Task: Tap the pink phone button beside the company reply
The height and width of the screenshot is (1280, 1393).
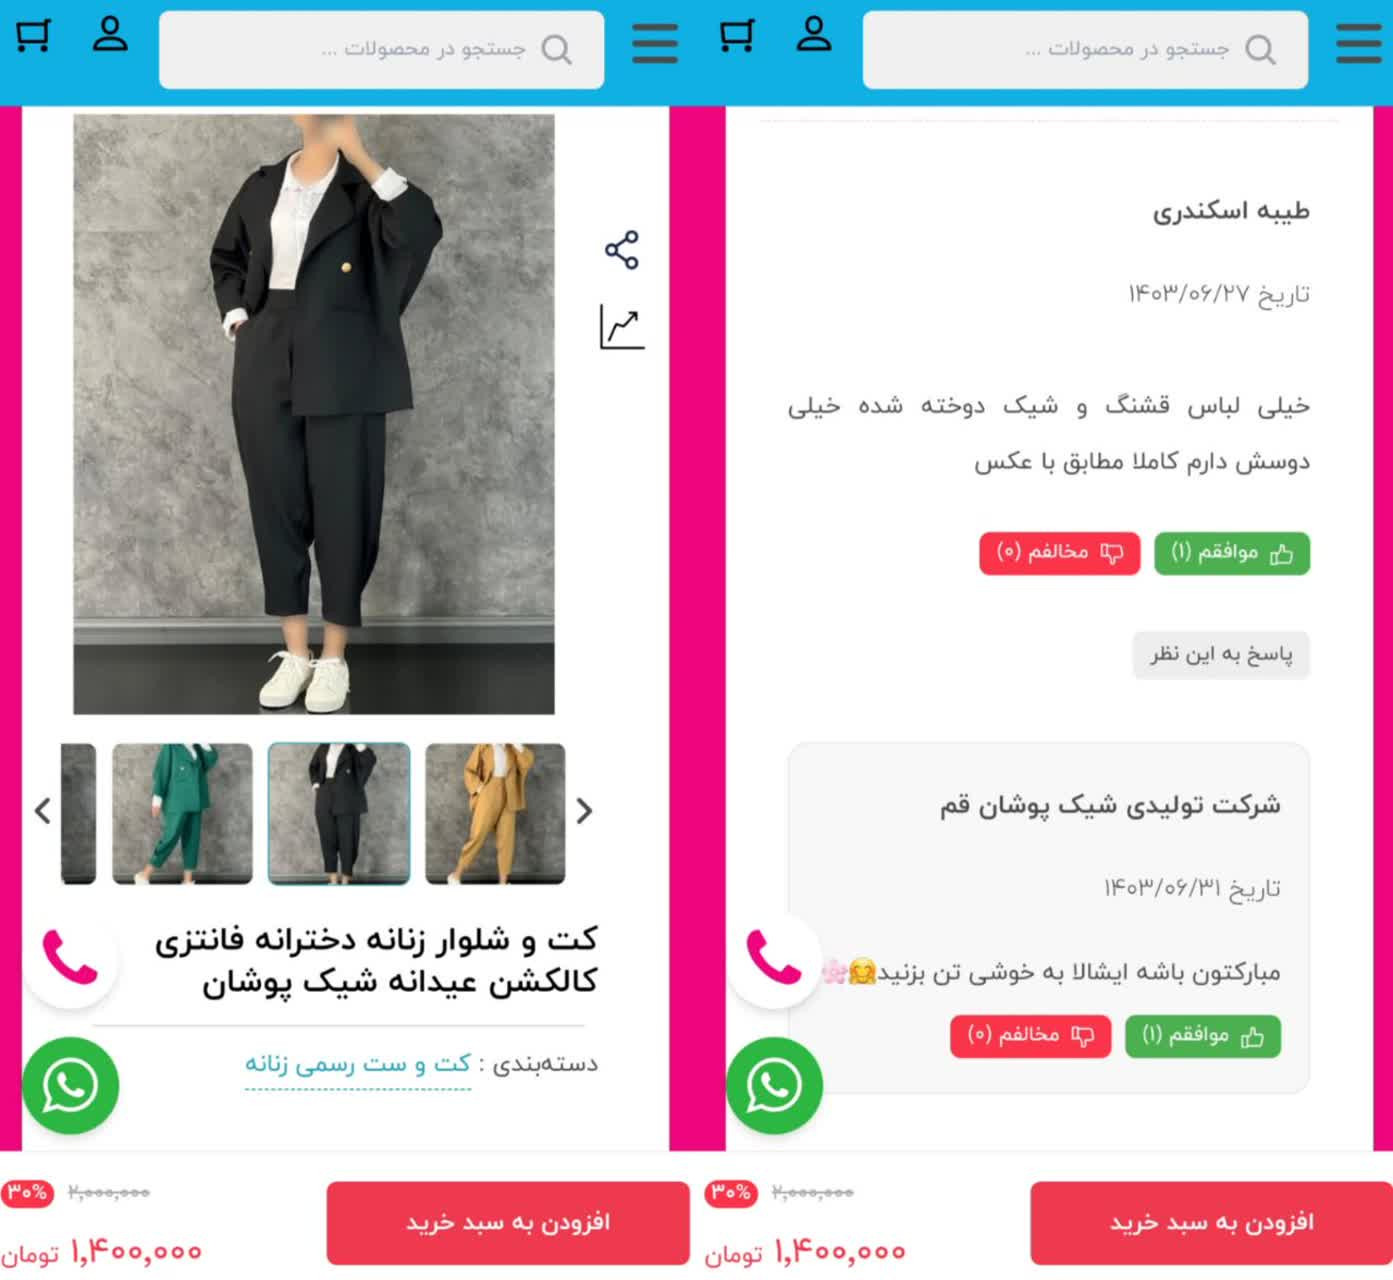Action: (x=774, y=957)
